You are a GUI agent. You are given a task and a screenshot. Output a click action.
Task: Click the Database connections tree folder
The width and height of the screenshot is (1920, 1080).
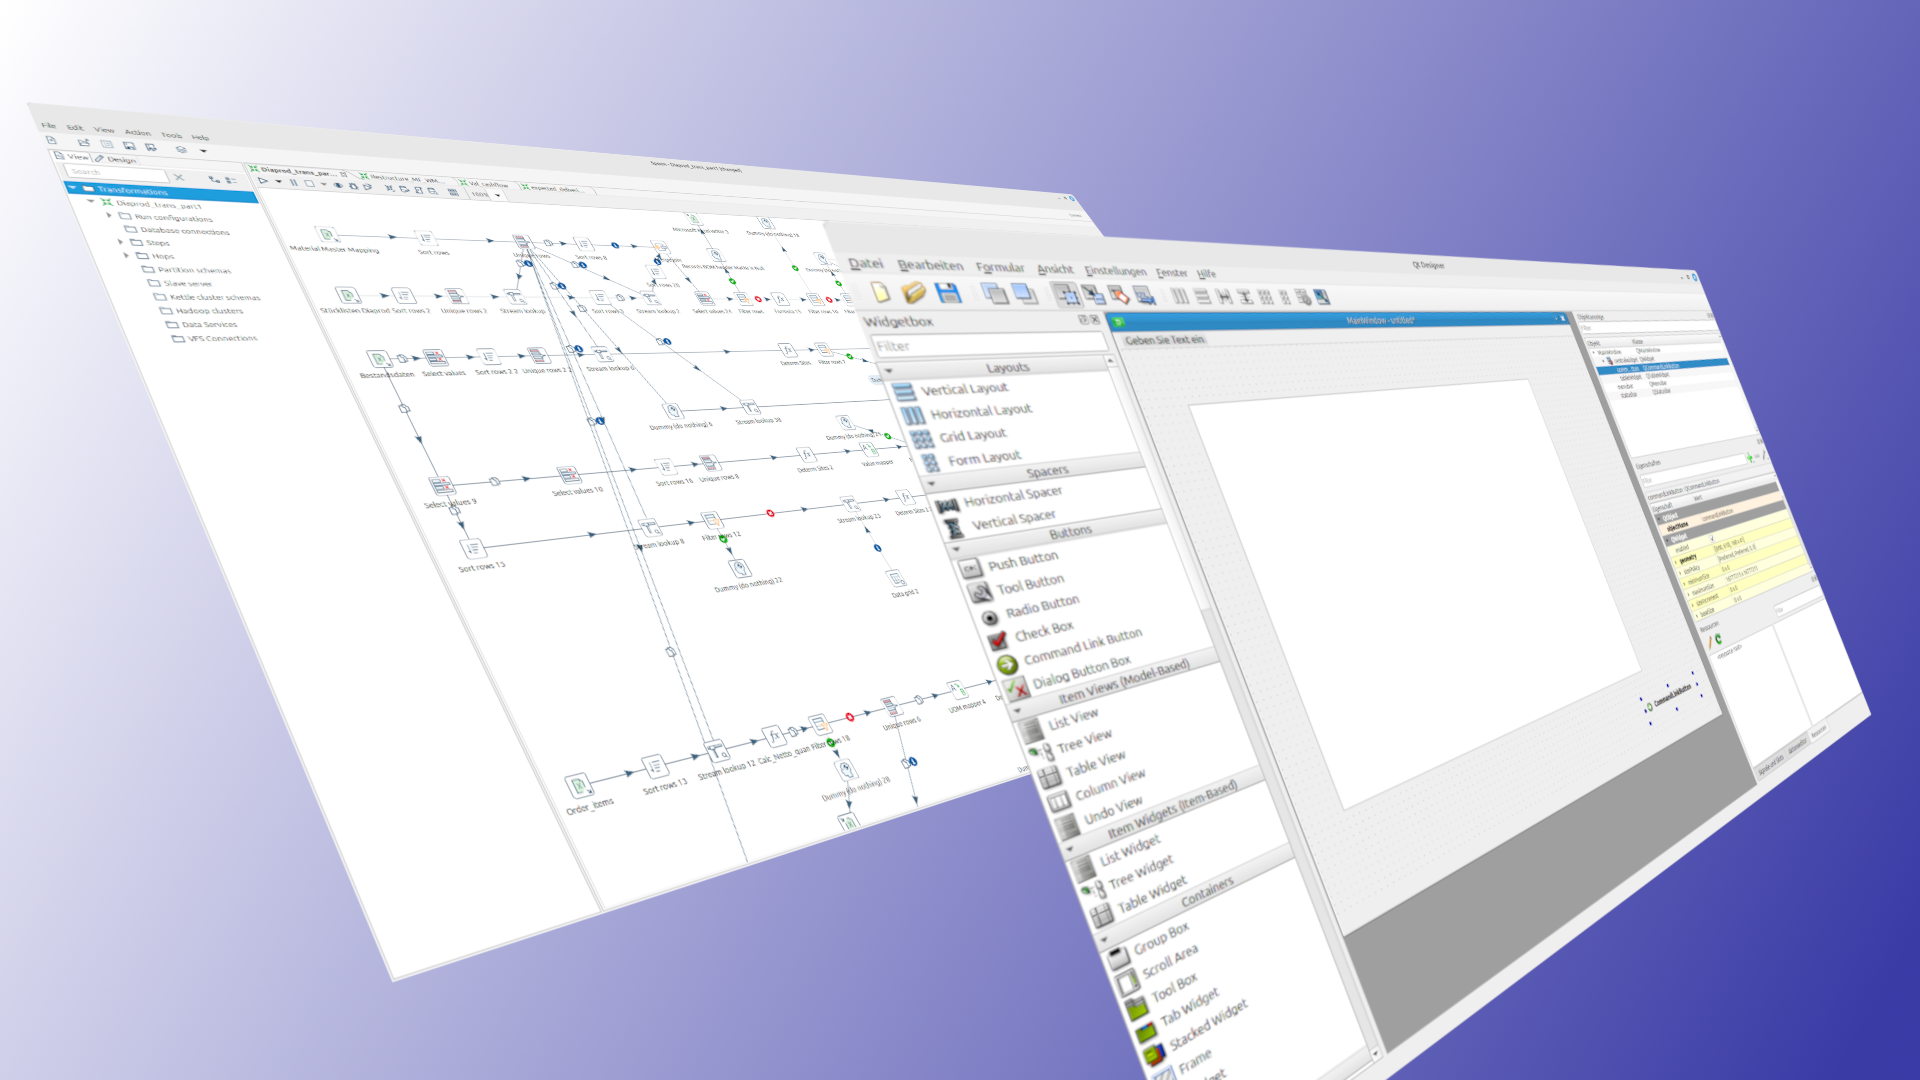(x=184, y=231)
